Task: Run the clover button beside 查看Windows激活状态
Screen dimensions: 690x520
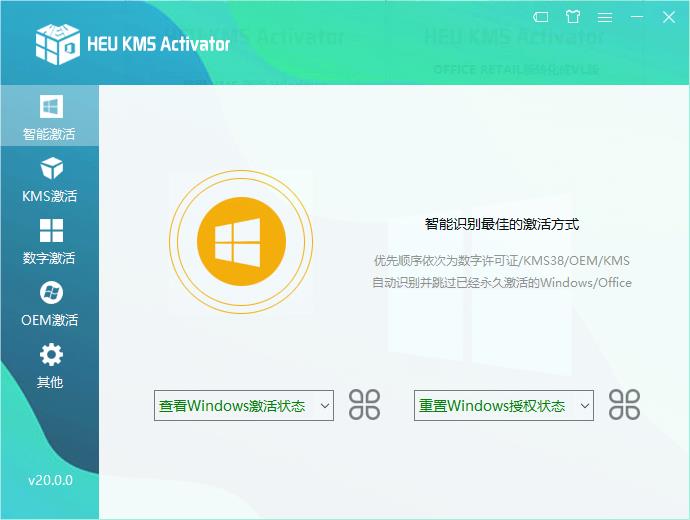Action: point(364,405)
